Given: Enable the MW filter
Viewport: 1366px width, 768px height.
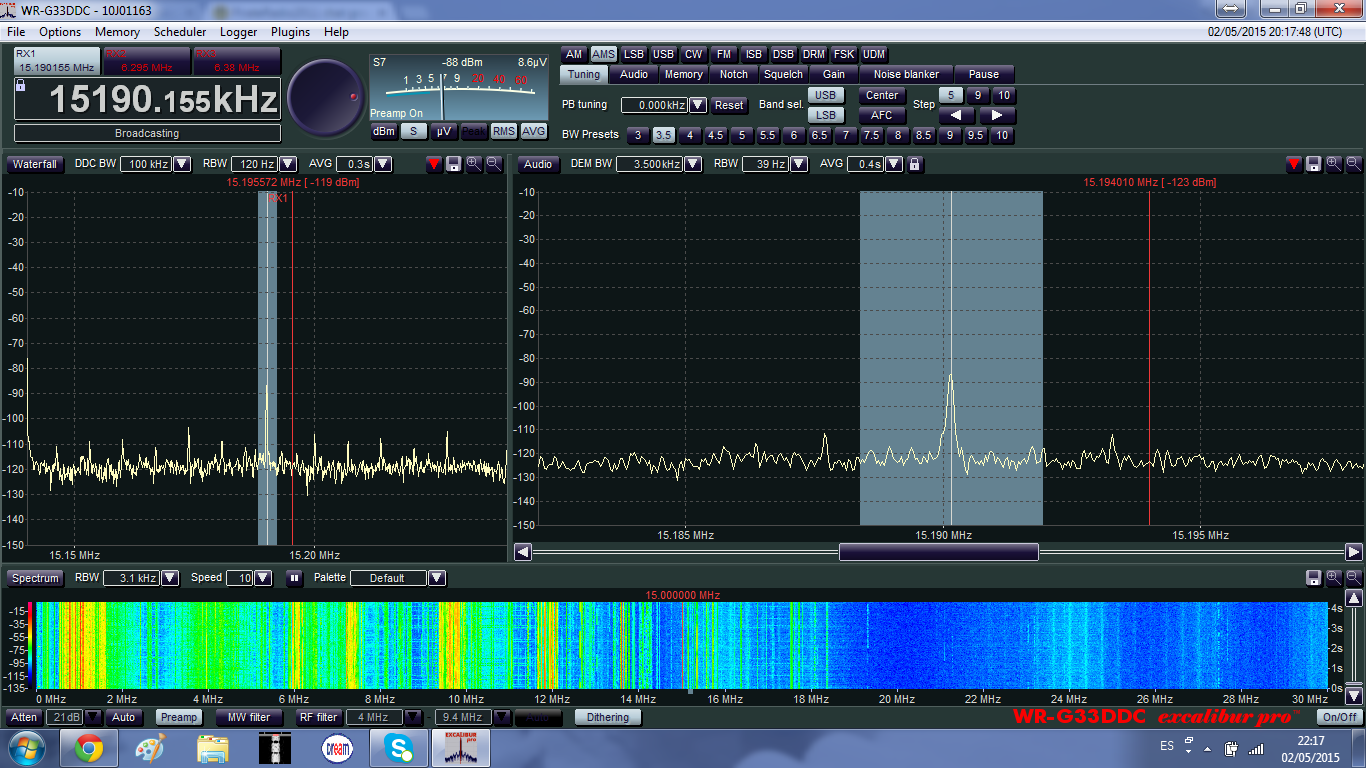Looking at the screenshot, I should (x=249, y=717).
